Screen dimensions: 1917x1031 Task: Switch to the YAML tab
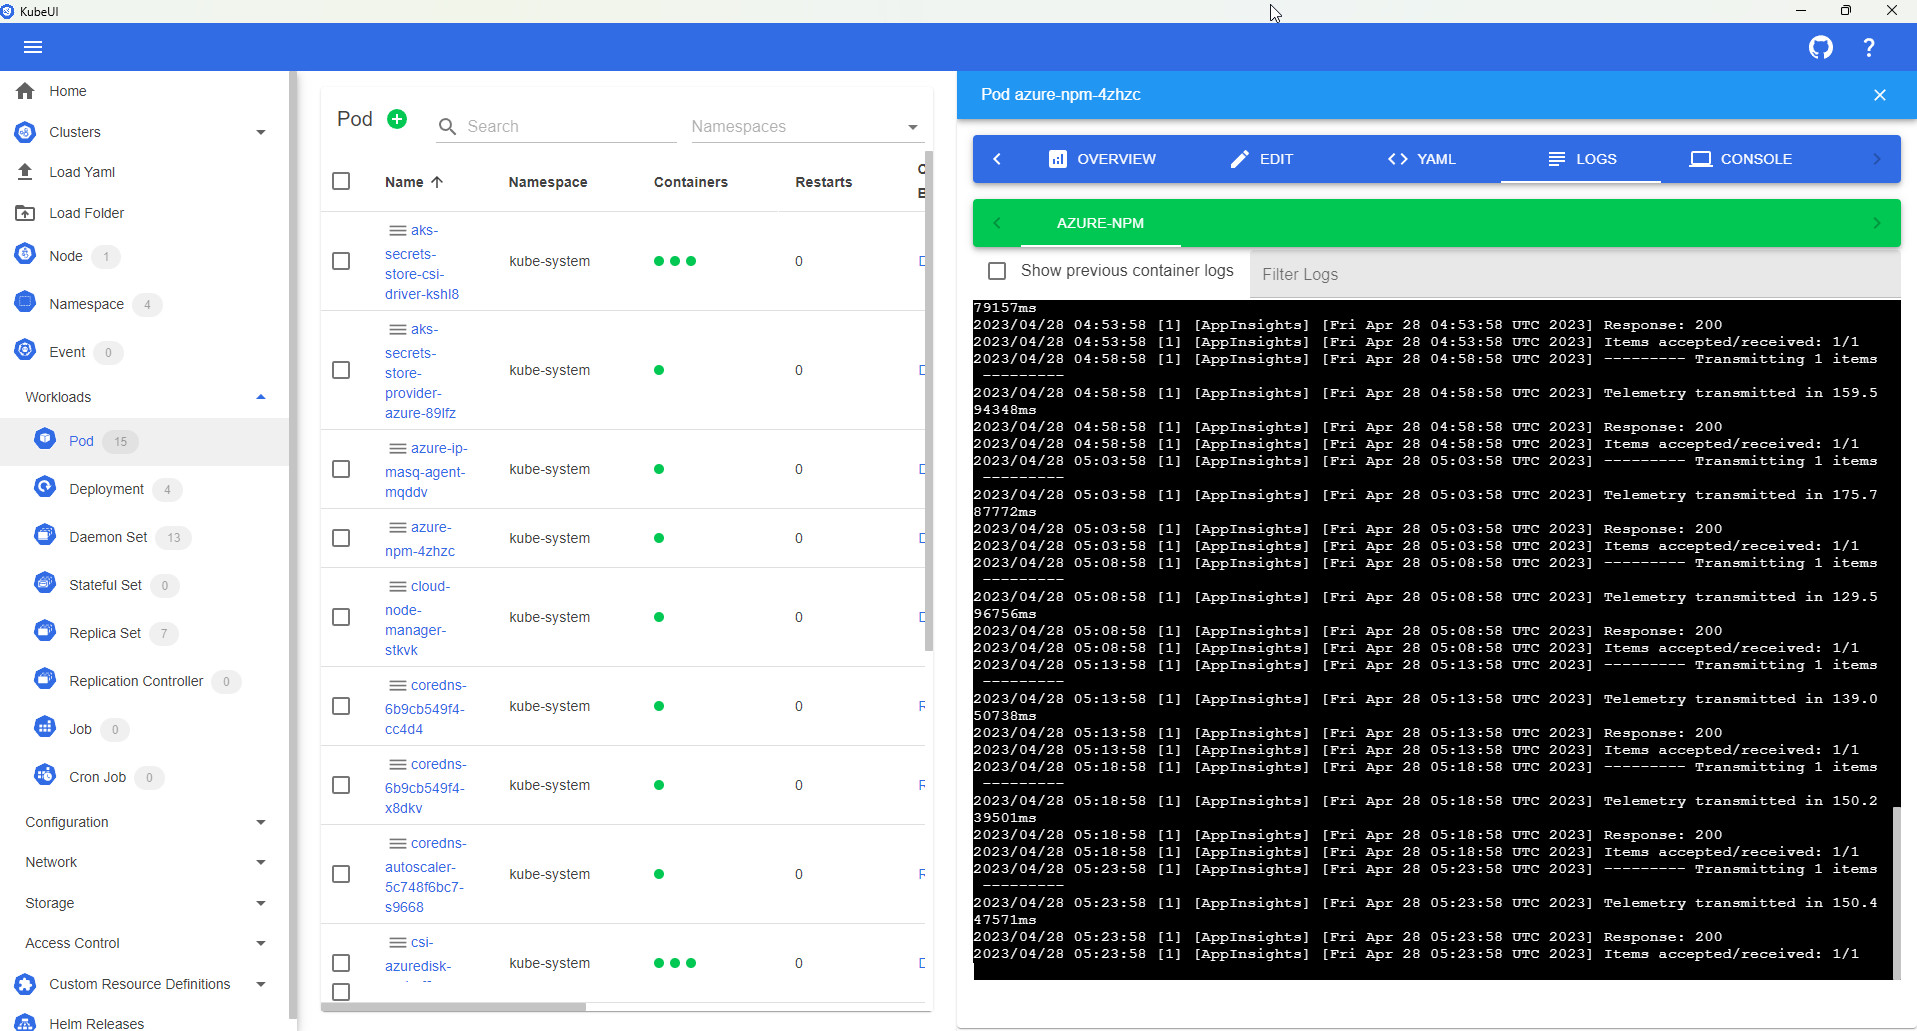tap(1421, 159)
